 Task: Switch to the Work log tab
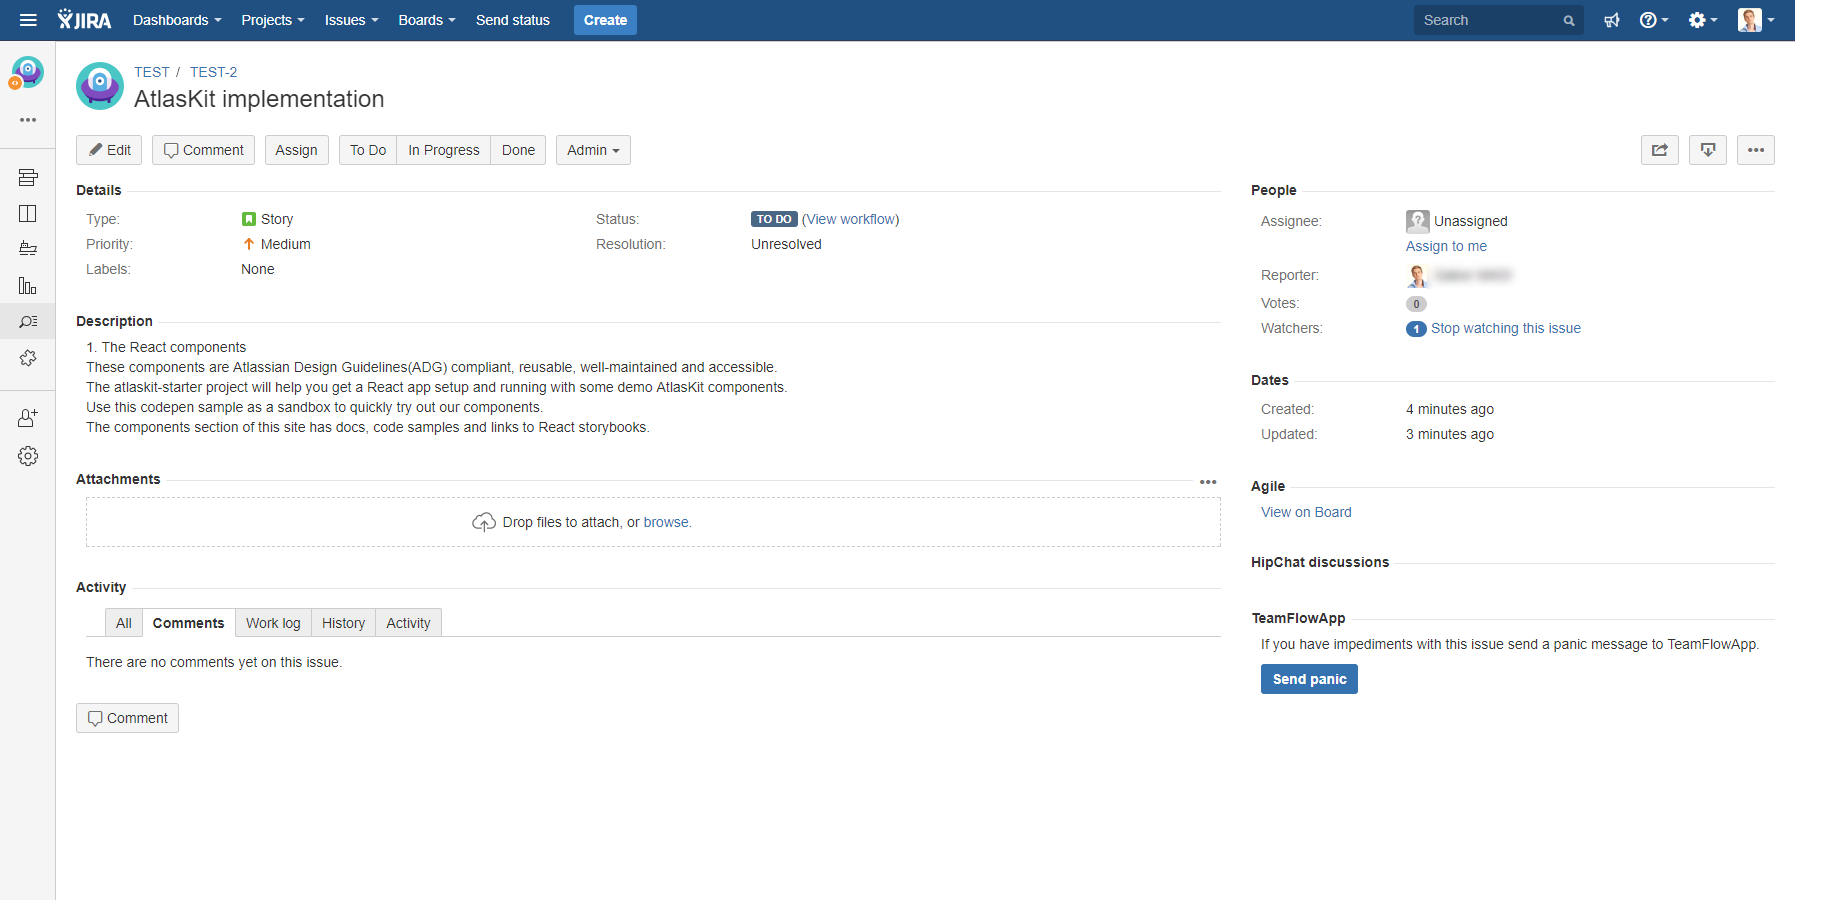(x=273, y=623)
